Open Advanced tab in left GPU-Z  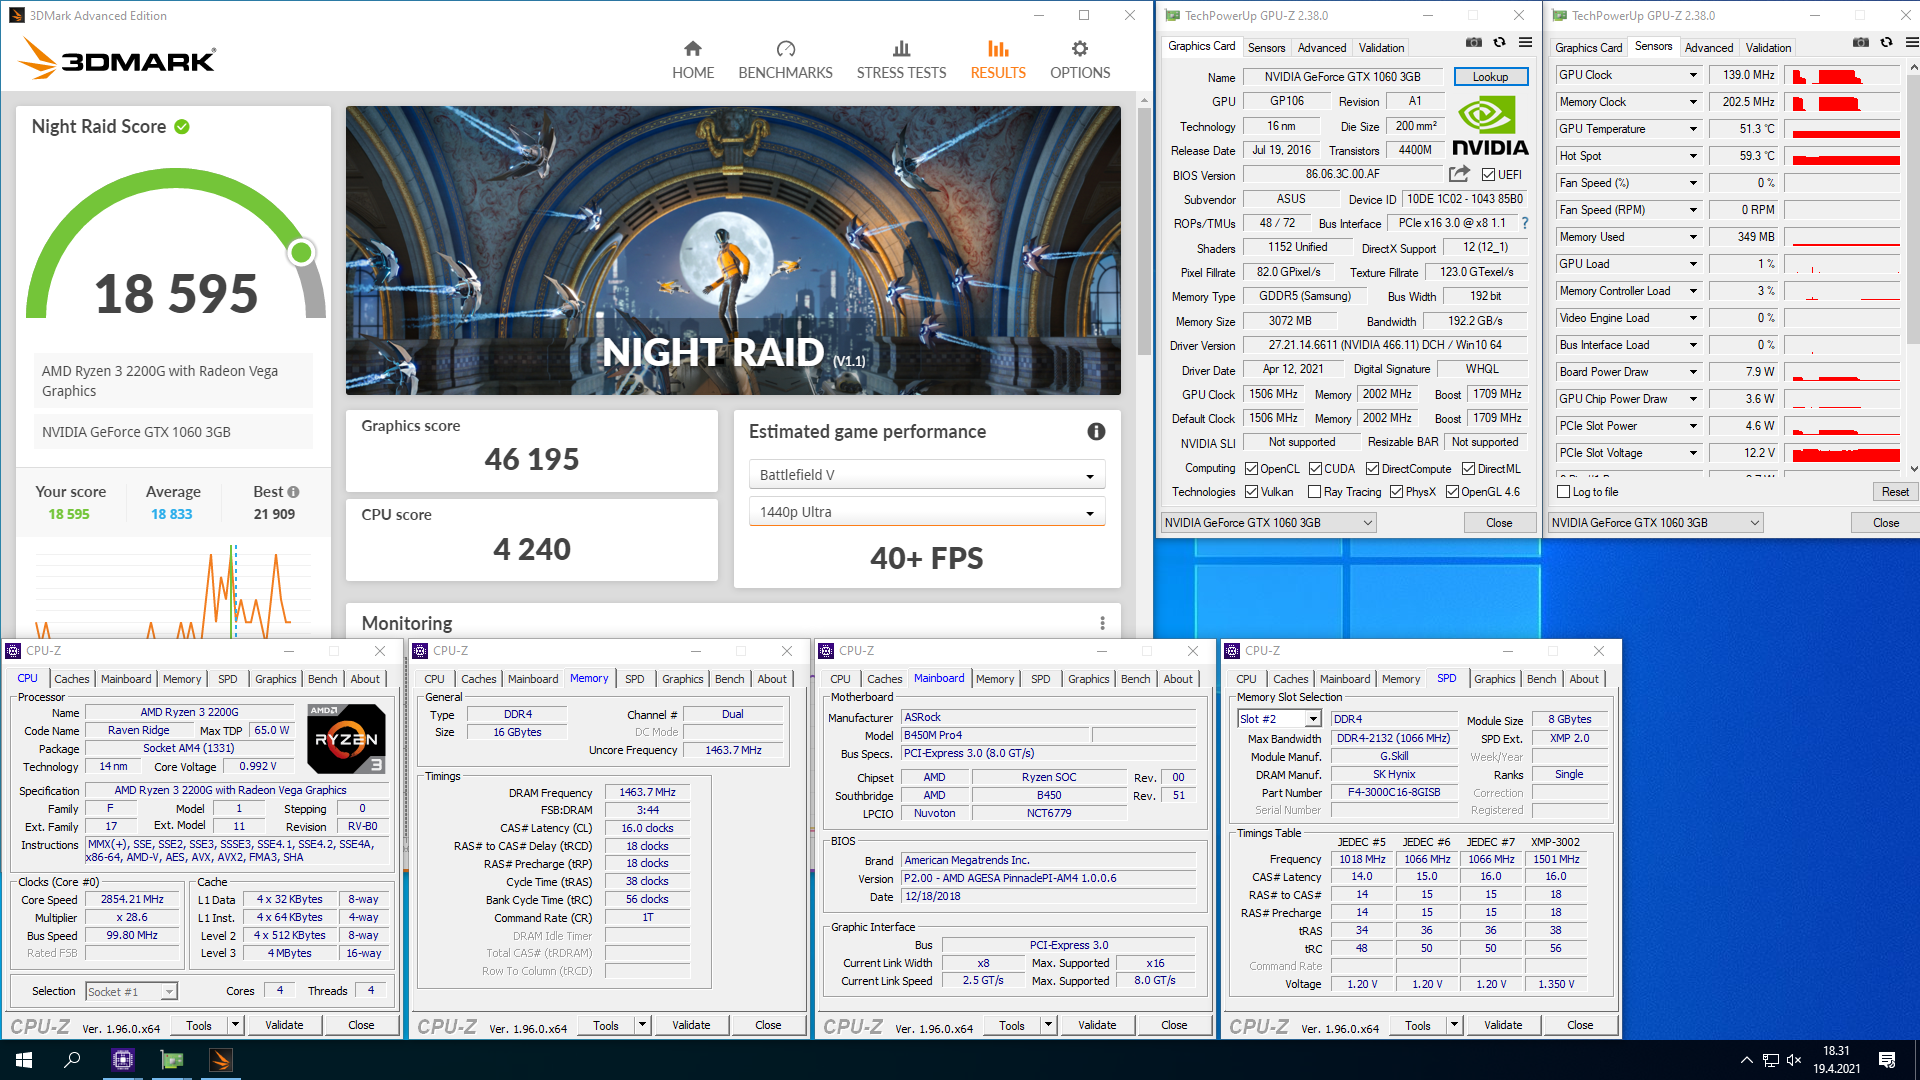click(1321, 48)
